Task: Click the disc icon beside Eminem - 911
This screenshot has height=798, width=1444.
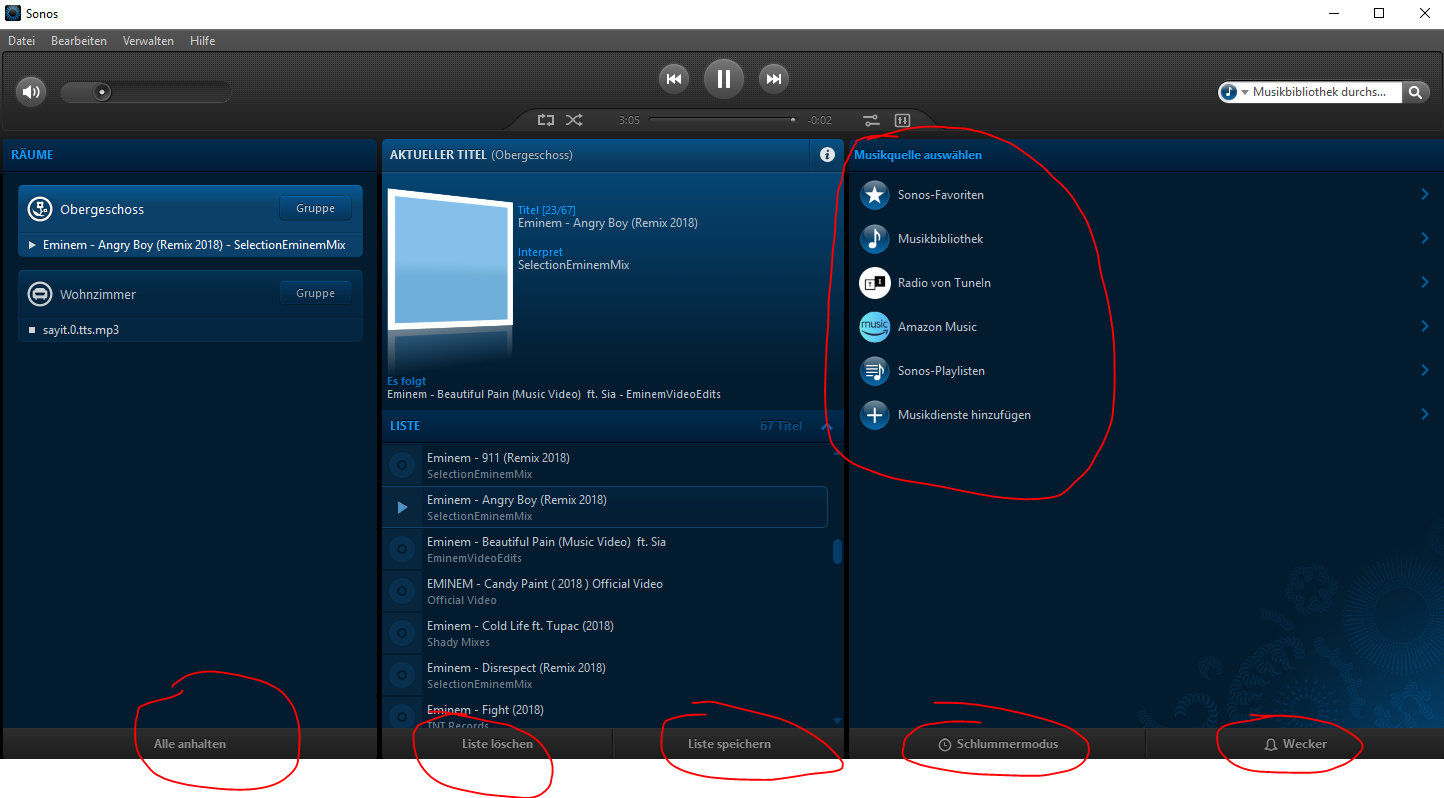Action: [x=402, y=466]
